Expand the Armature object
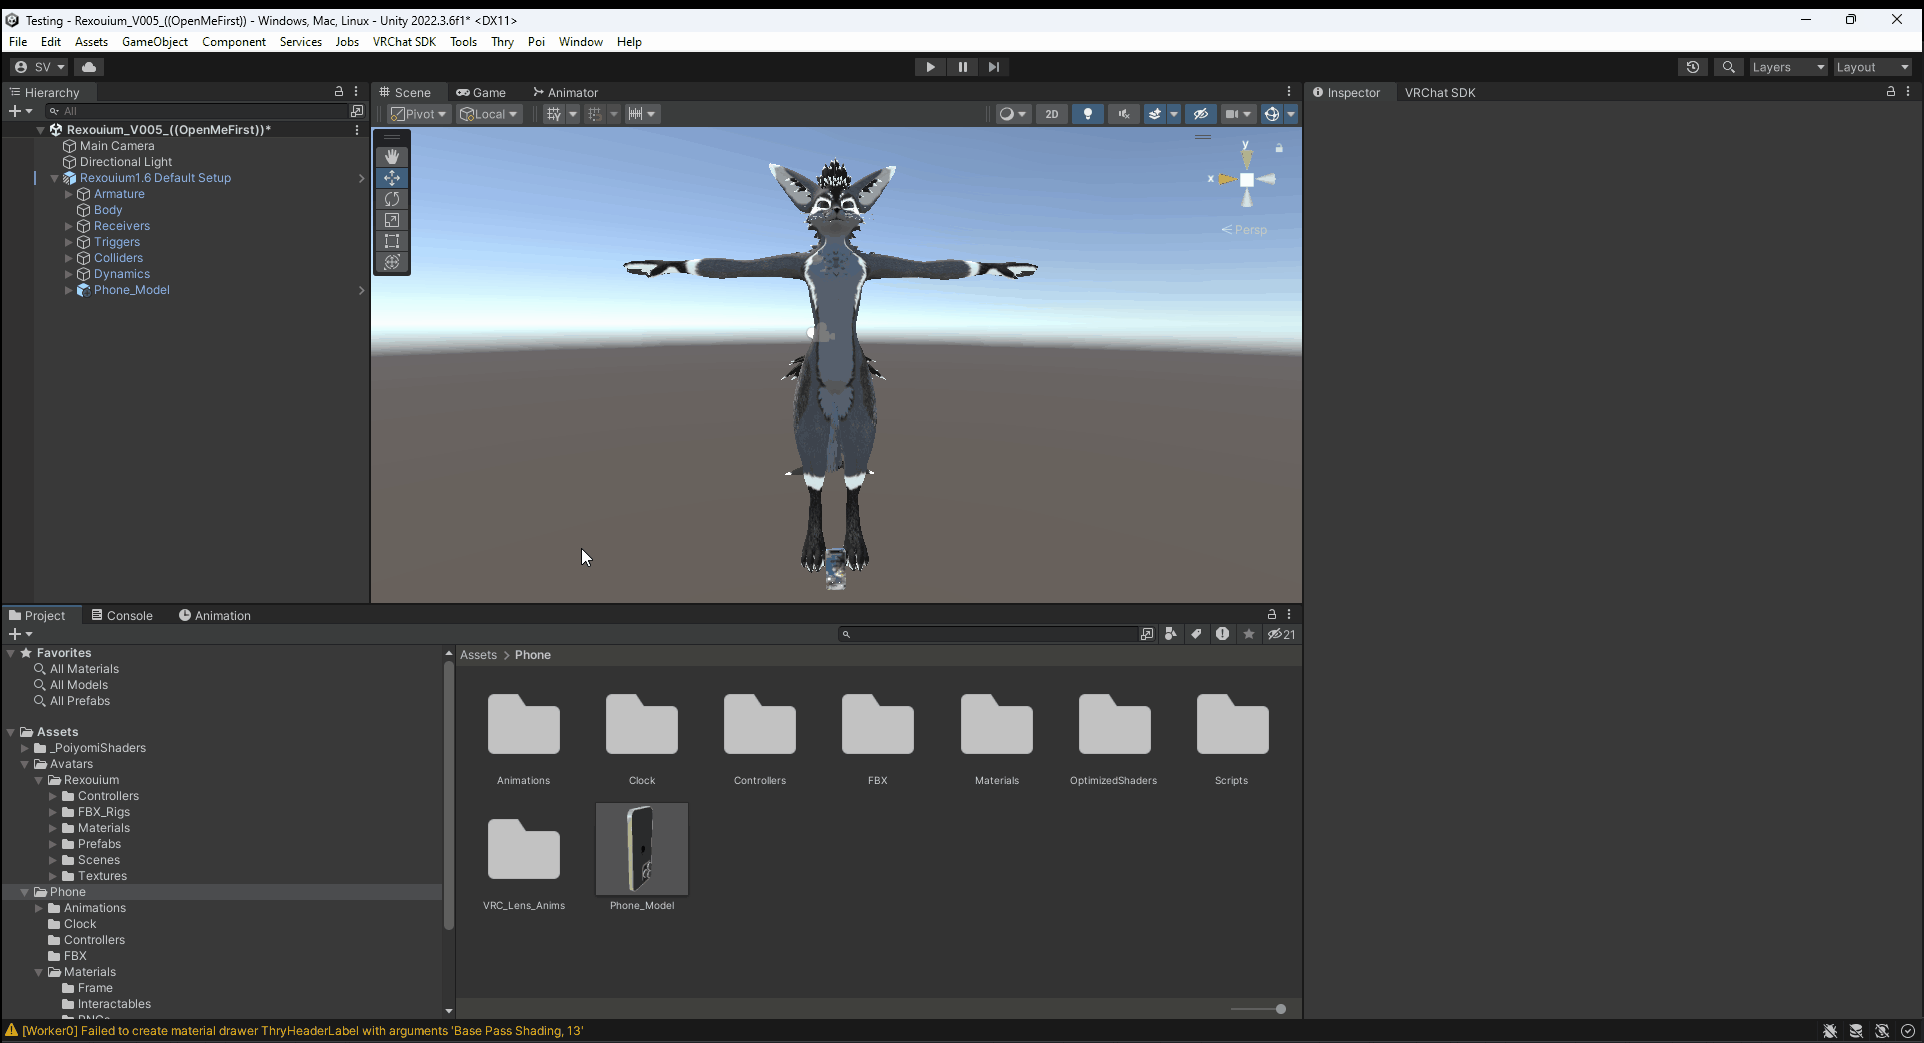The image size is (1924, 1043). [69, 194]
